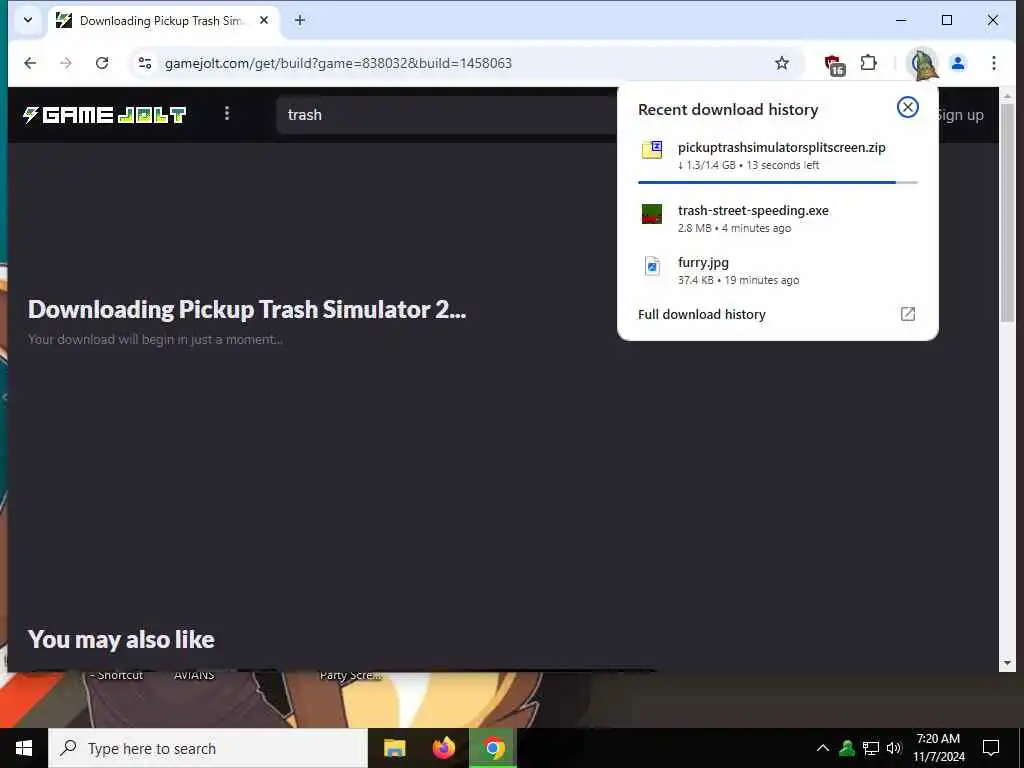Viewport: 1024px width, 768px height.
Task: Open Game Jolt three-dot more menu
Action: 227,114
